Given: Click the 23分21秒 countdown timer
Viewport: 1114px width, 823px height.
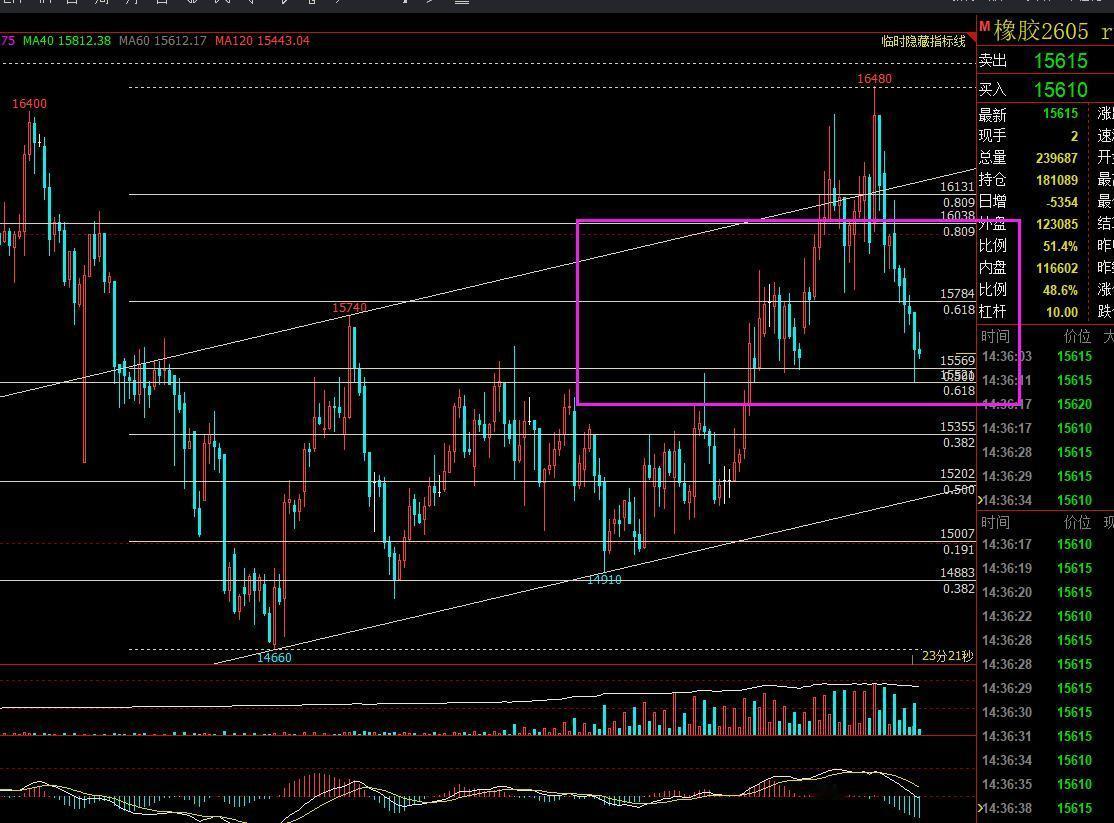Looking at the screenshot, I should tap(947, 656).
